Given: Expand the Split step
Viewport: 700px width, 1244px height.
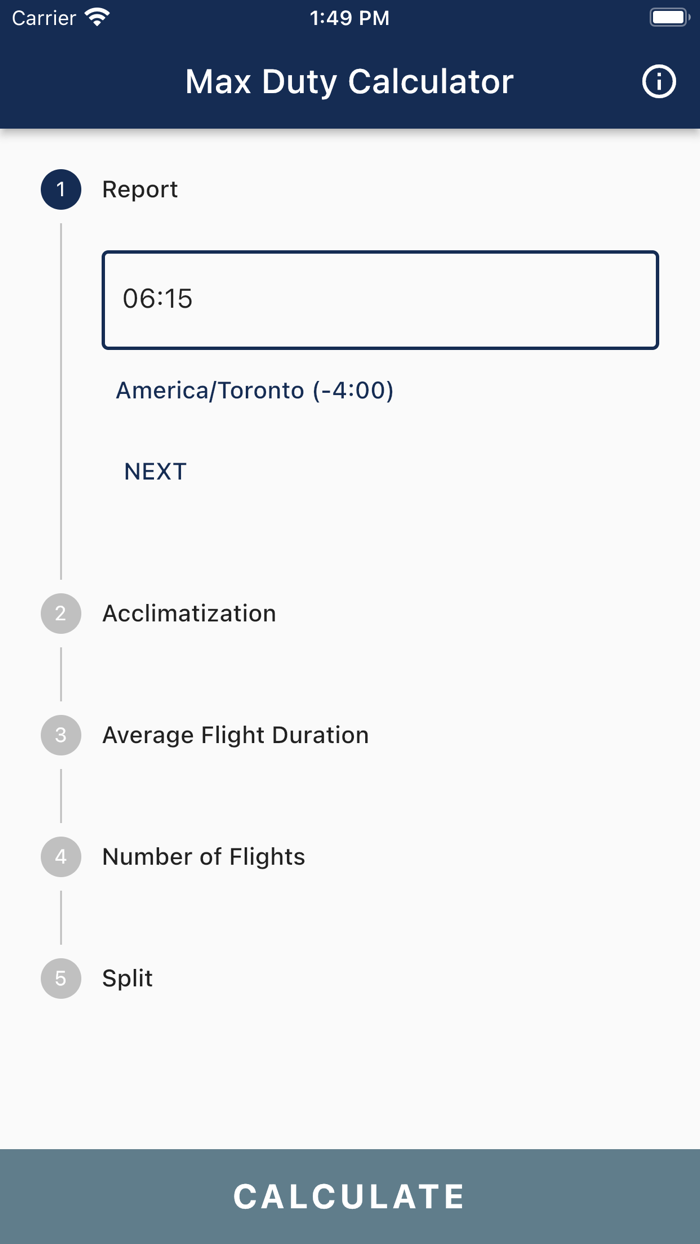Looking at the screenshot, I should pos(127,978).
